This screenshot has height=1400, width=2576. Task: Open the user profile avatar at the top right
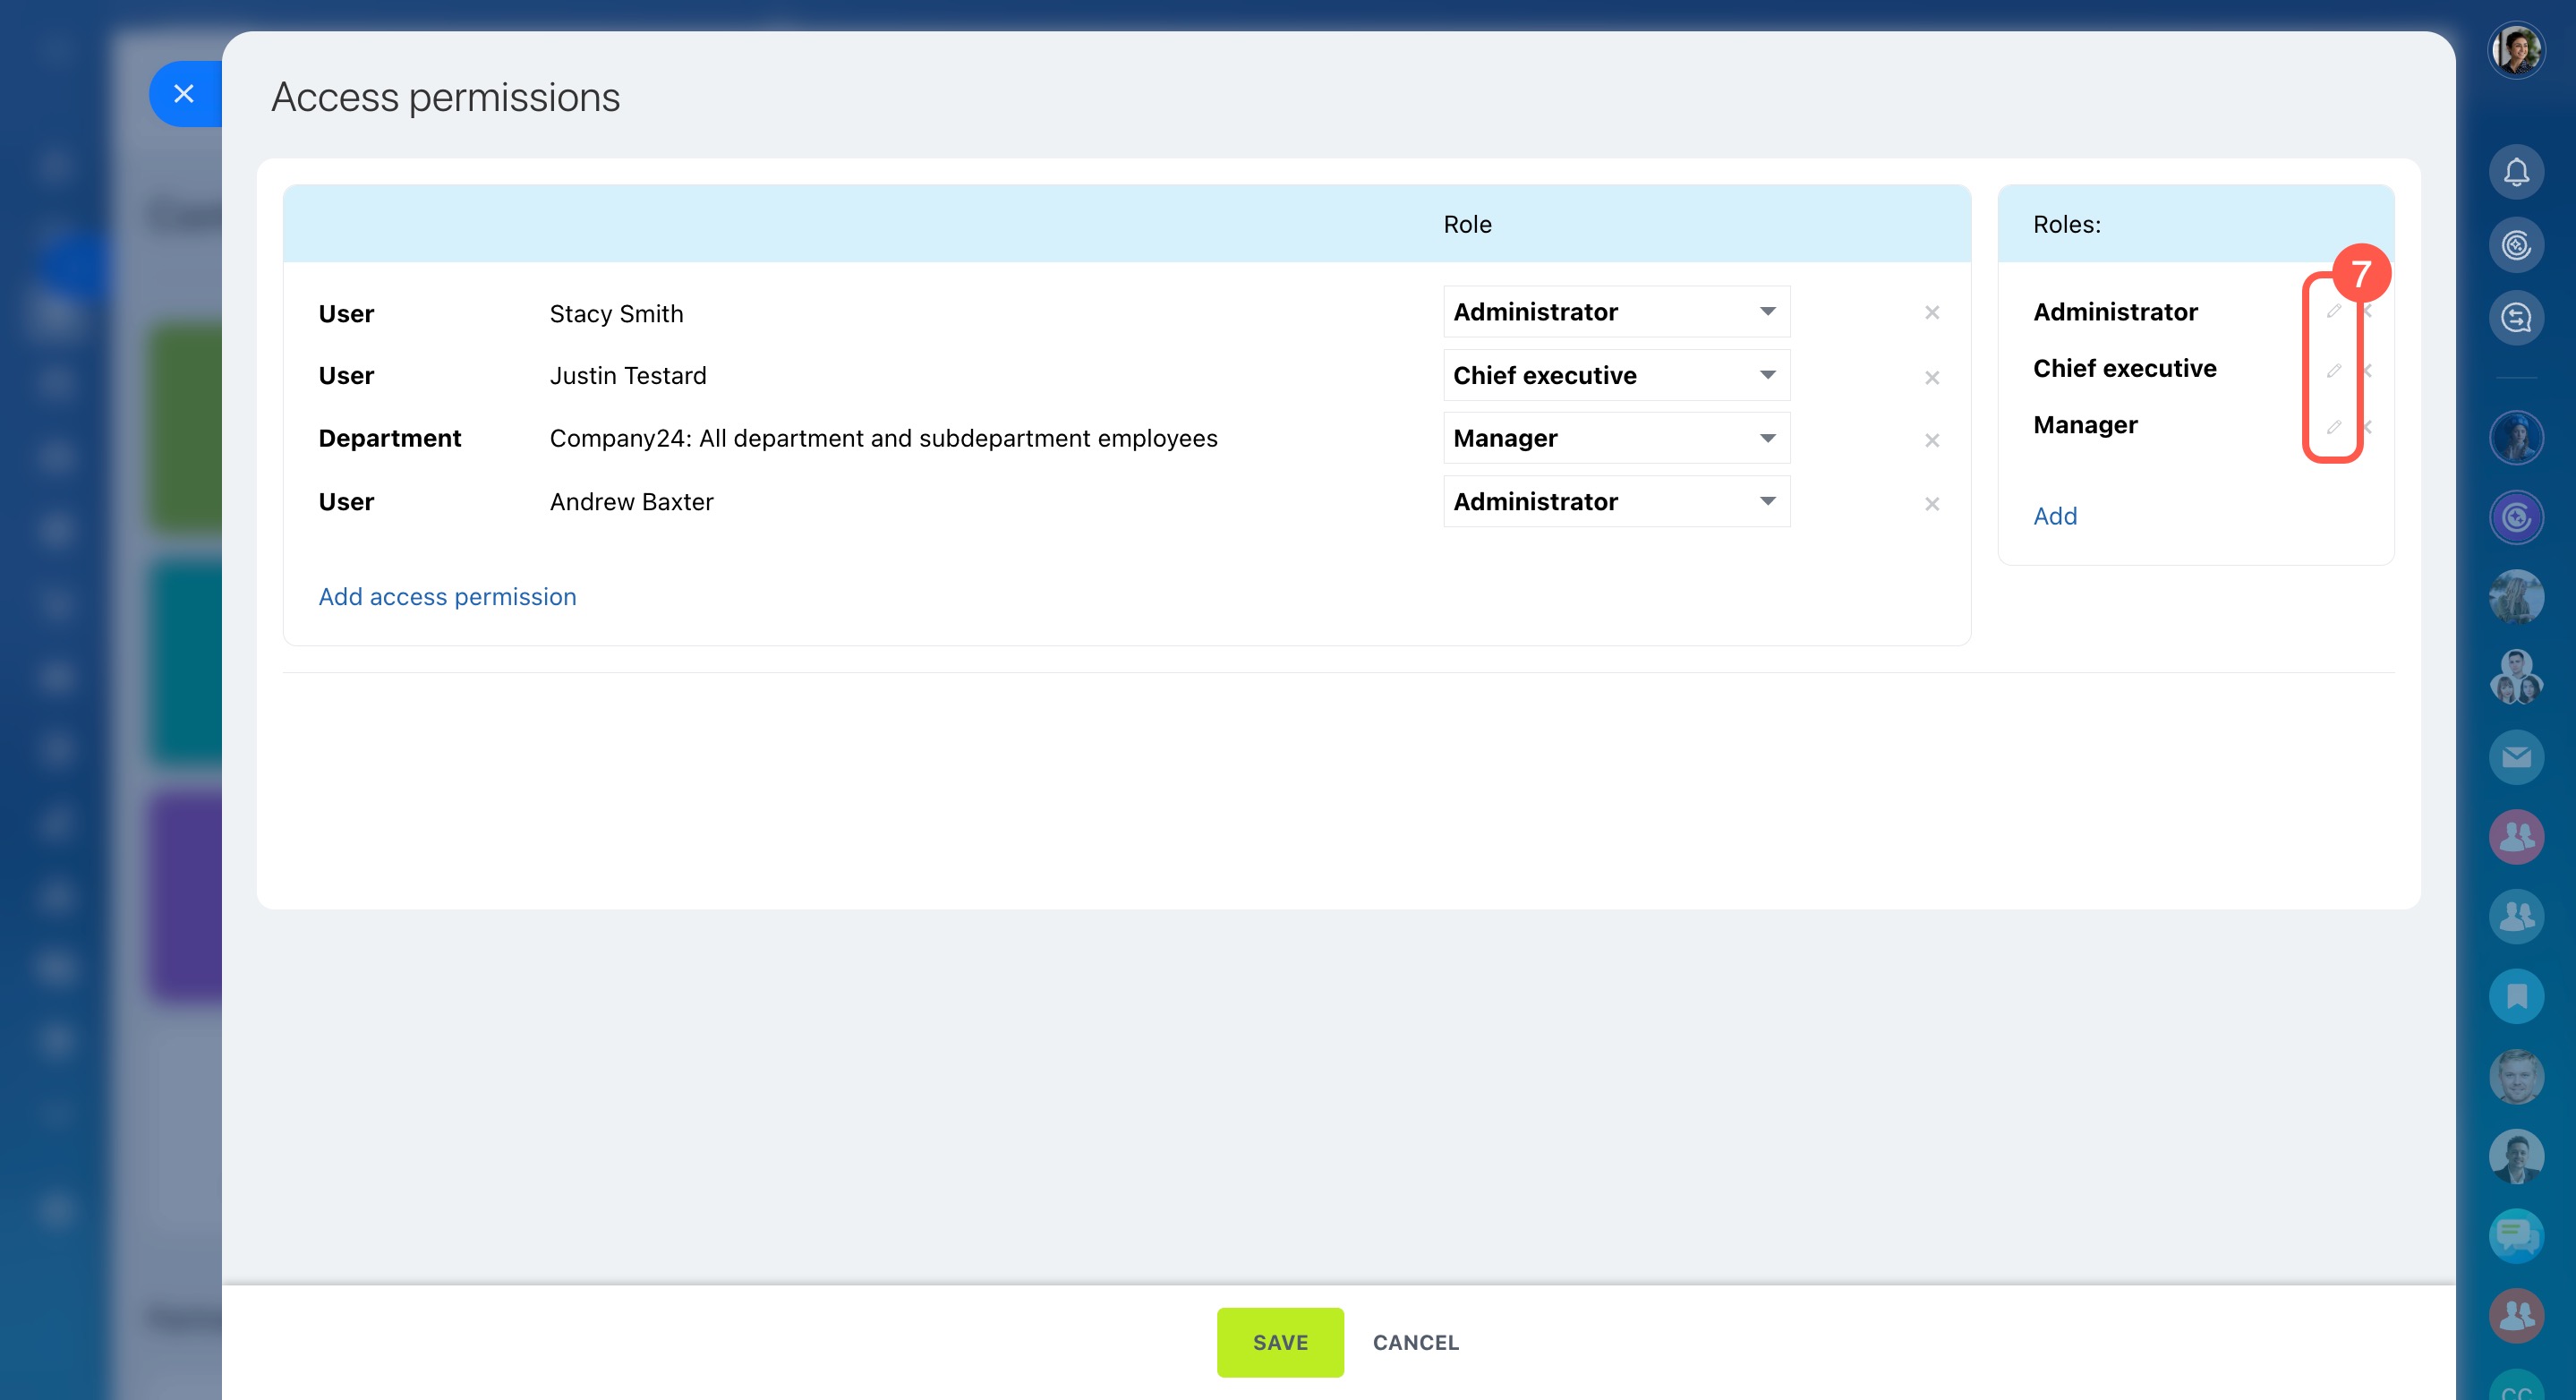[x=2515, y=50]
